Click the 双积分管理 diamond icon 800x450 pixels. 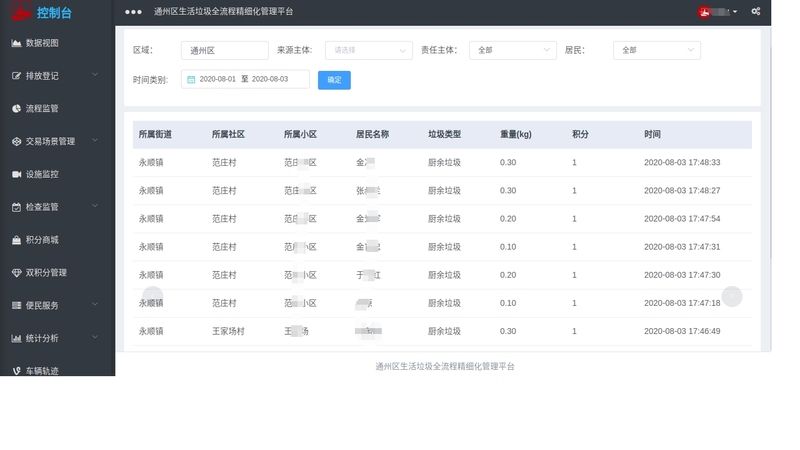[16, 272]
